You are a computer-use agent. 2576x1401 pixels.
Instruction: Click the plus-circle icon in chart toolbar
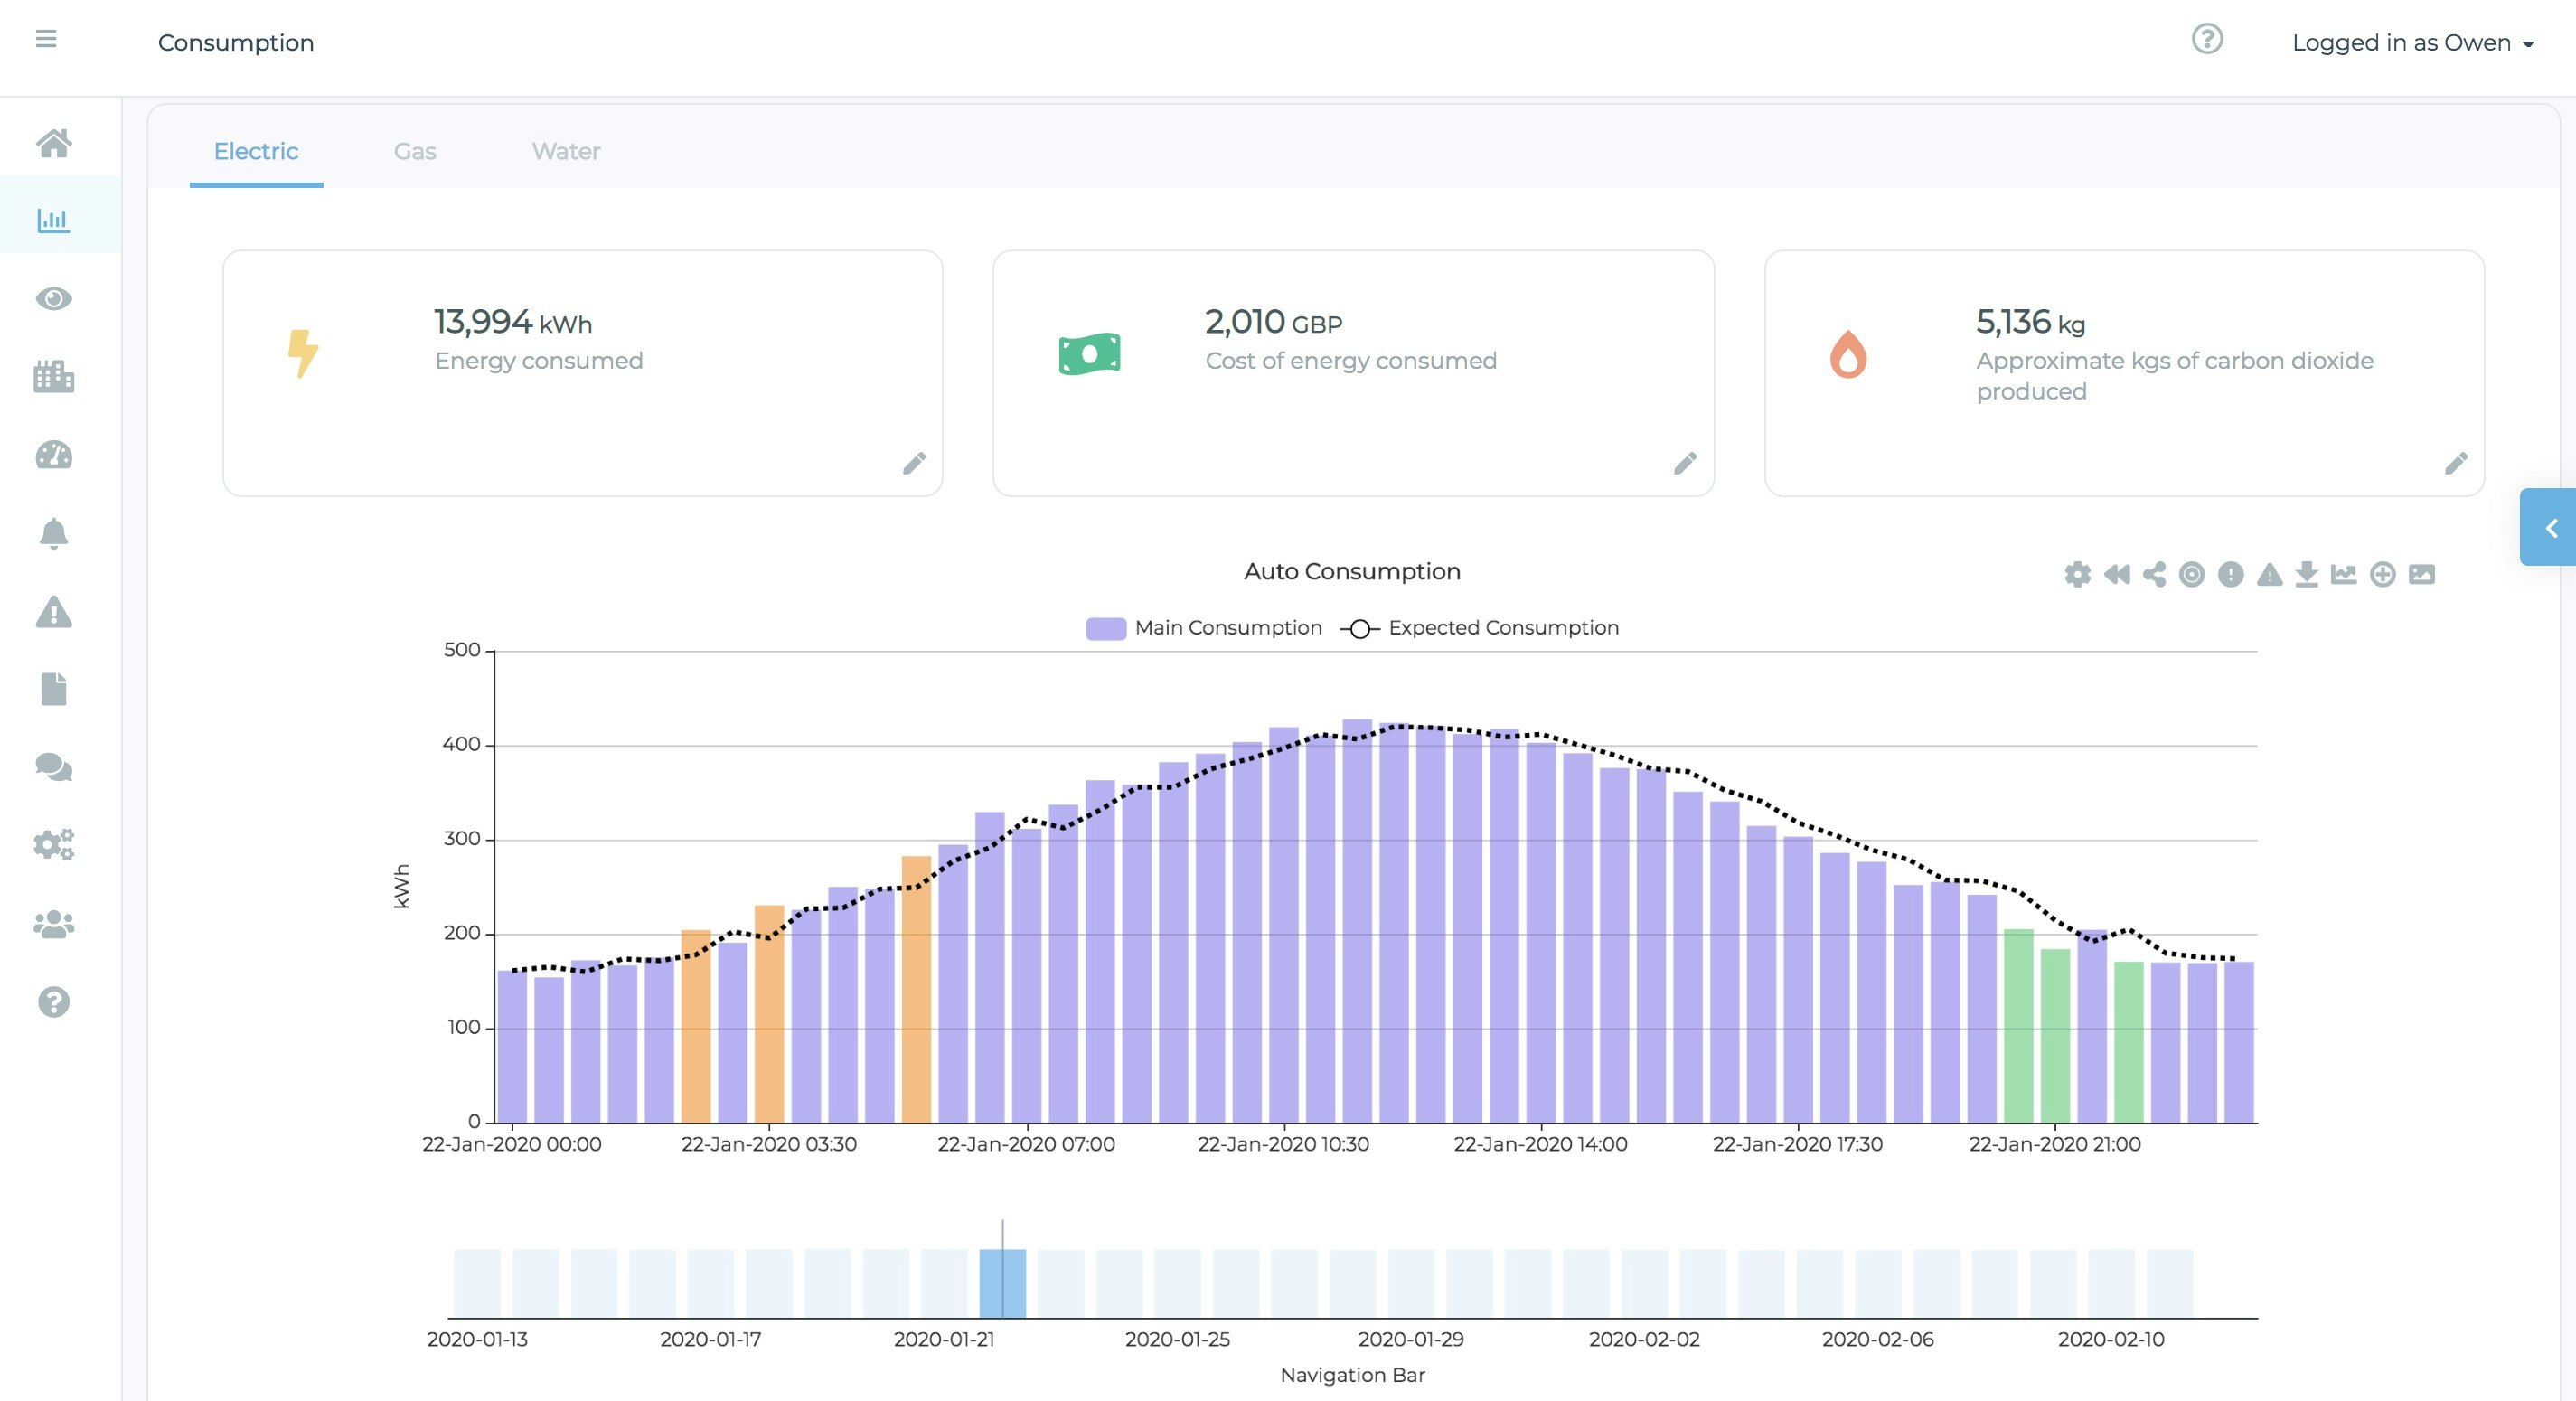click(2382, 574)
